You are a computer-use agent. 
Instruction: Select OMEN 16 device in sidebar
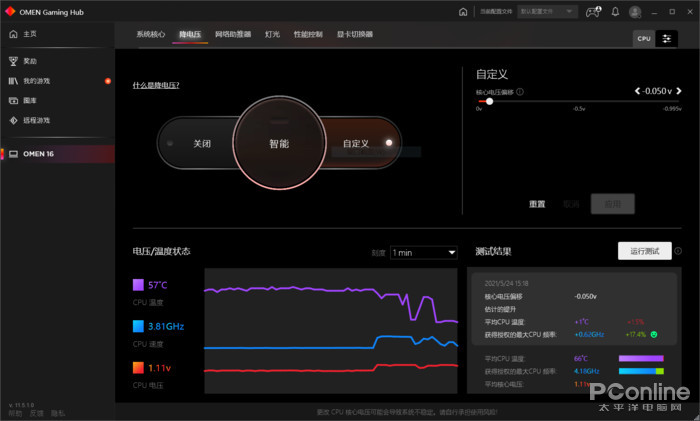click(x=40, y=153)
